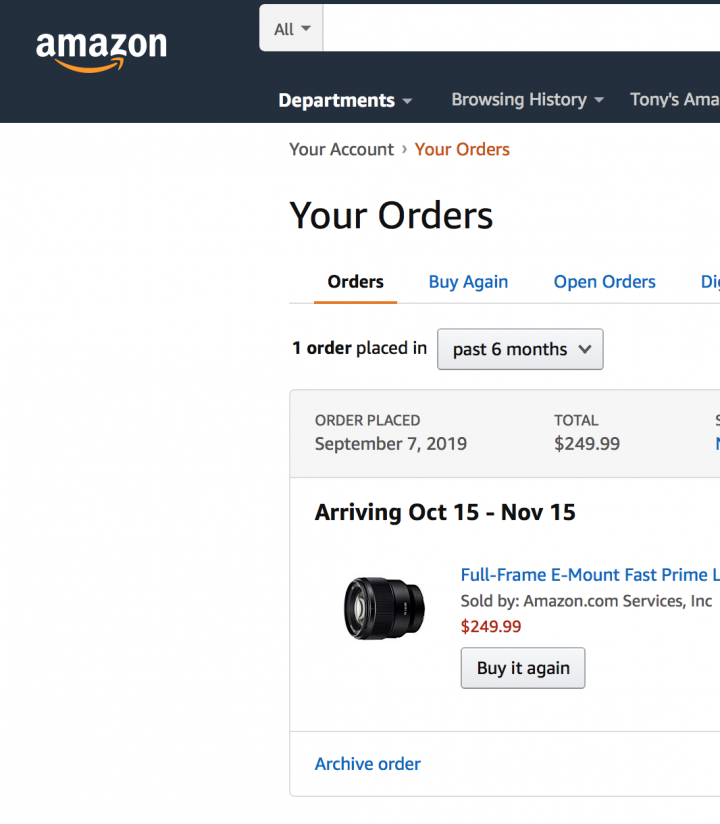Switch to the Buy Again tab

468,282
